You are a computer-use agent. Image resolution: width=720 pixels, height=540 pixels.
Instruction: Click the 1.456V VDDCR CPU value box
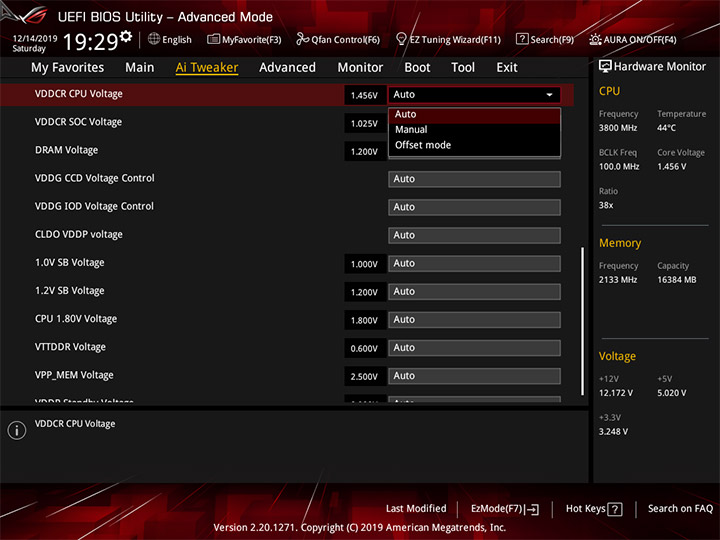click(x=365, y=96)
